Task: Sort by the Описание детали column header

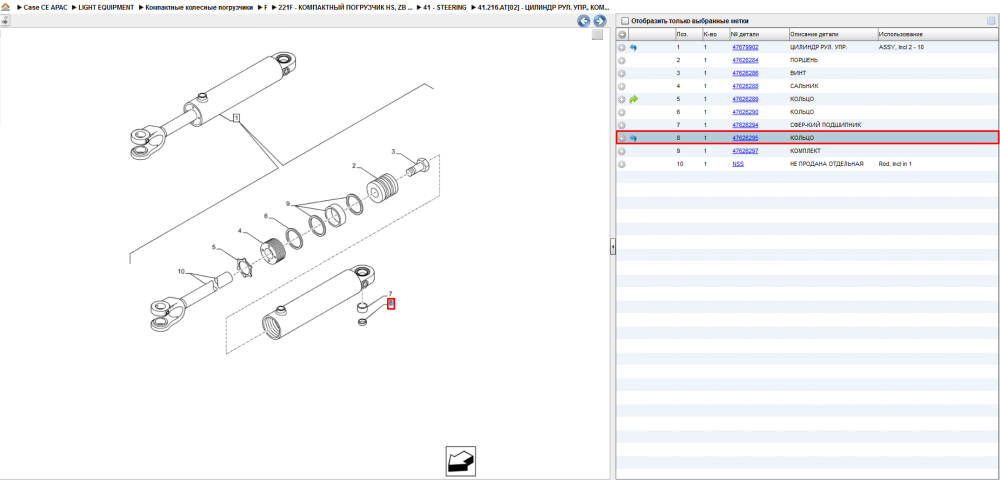Action: click(x=832, y=34)
